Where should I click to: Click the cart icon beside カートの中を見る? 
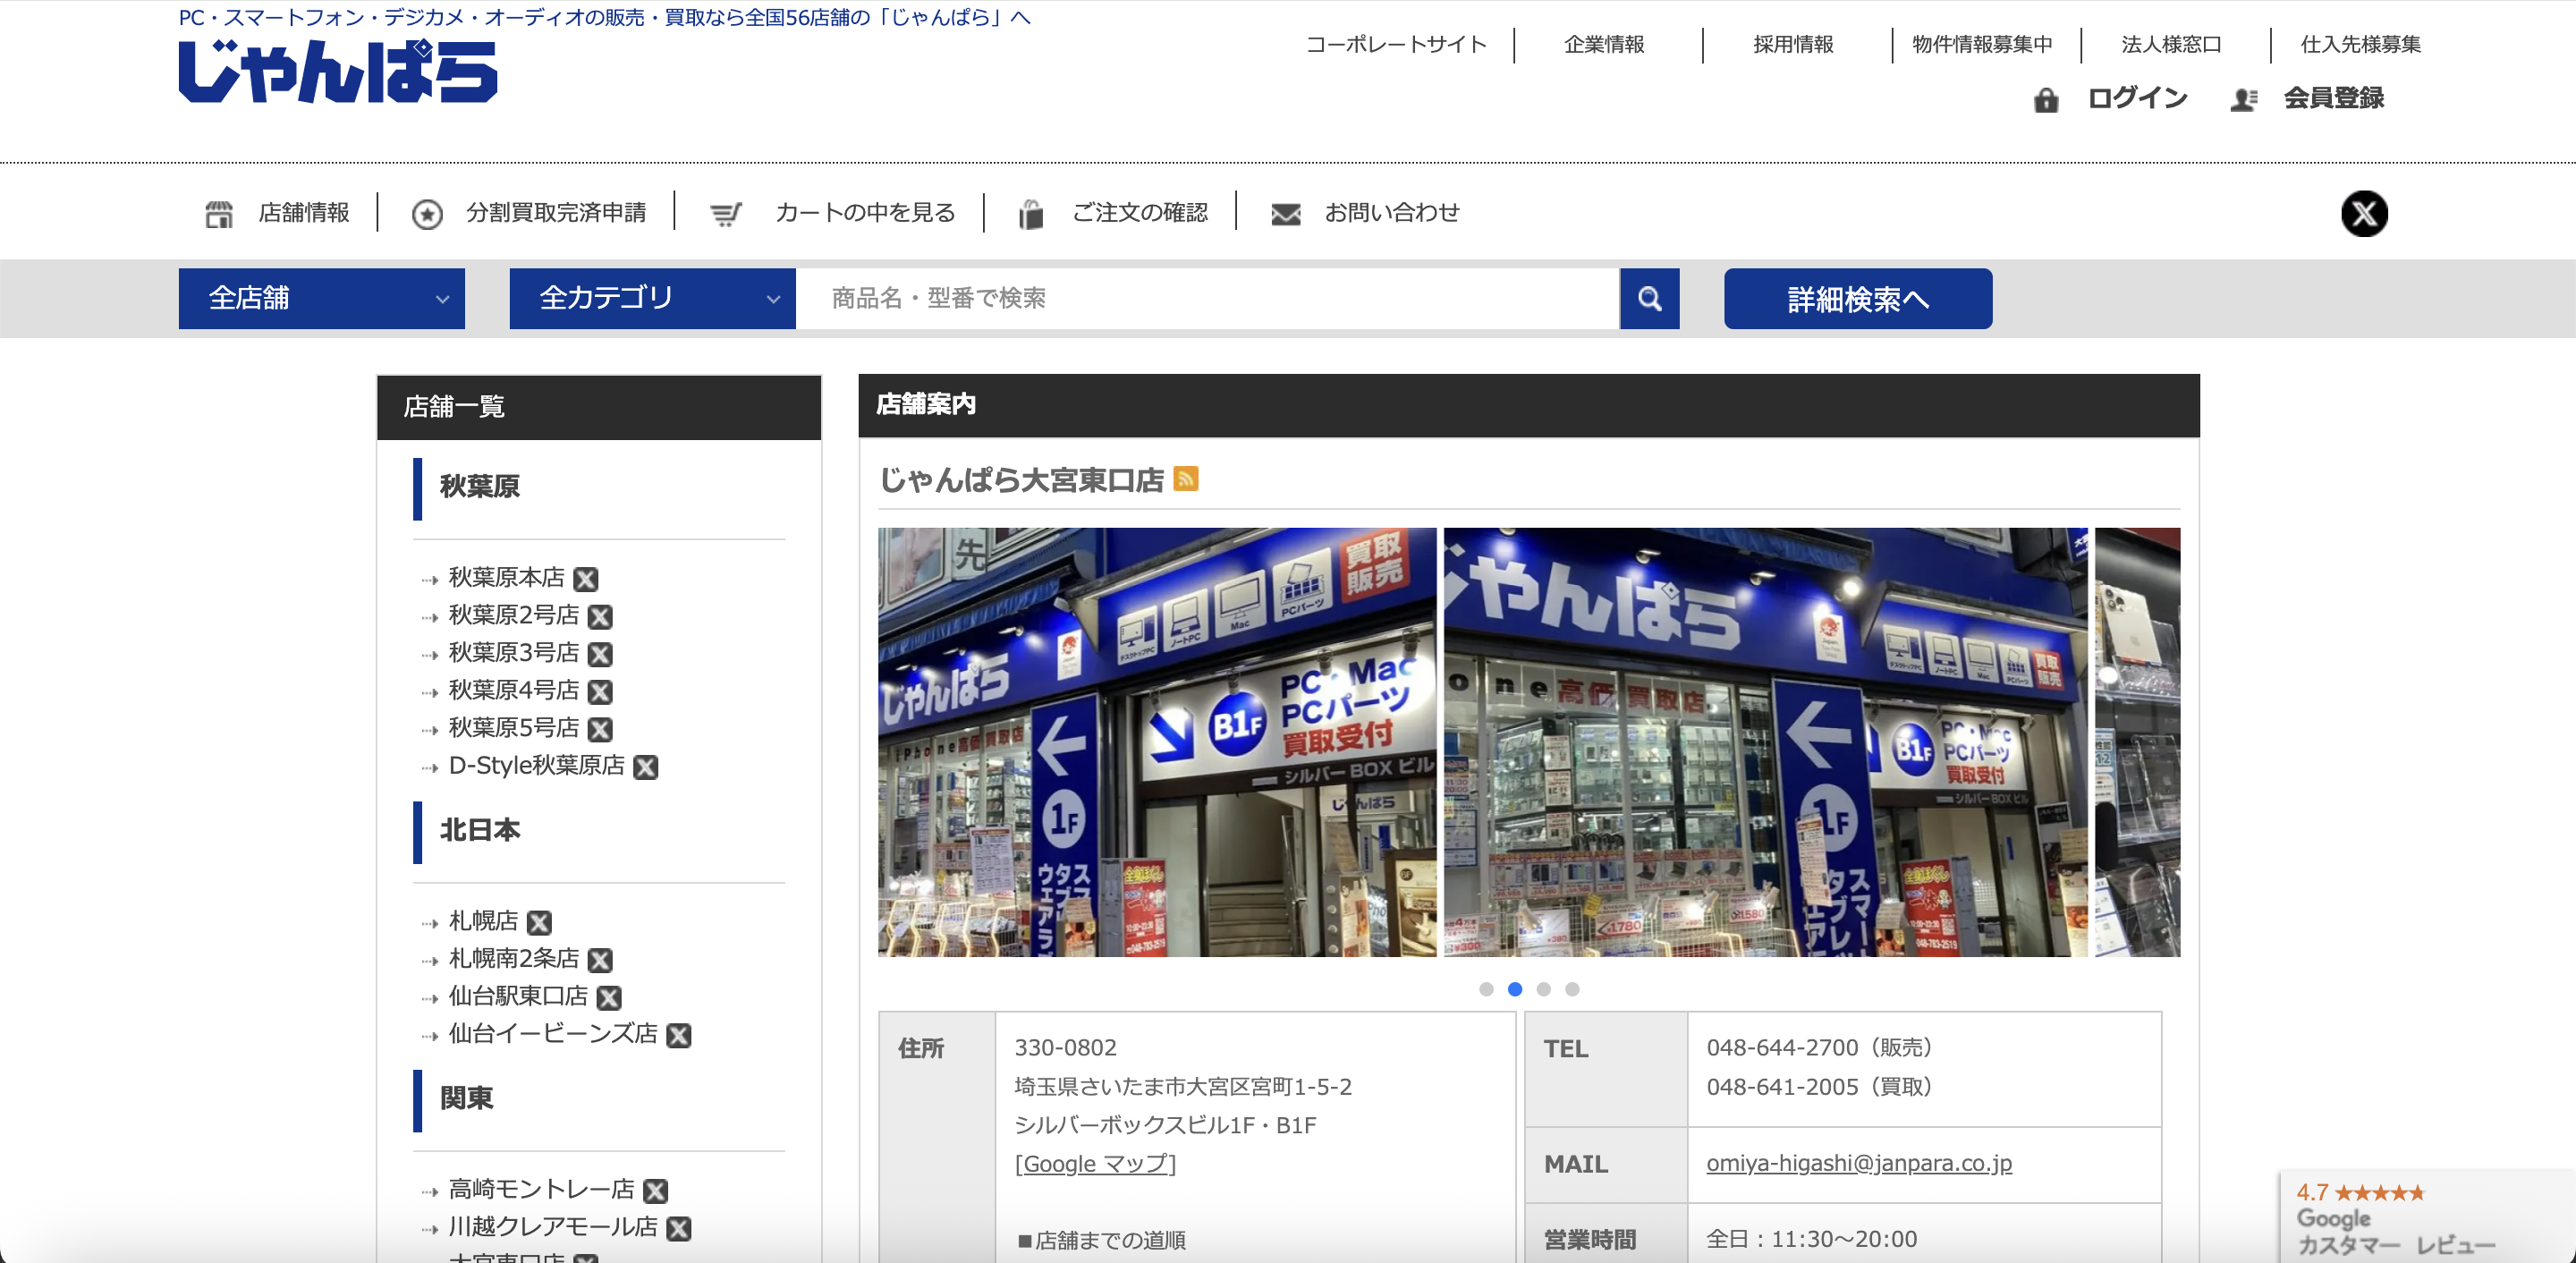[x=726, y=214]
